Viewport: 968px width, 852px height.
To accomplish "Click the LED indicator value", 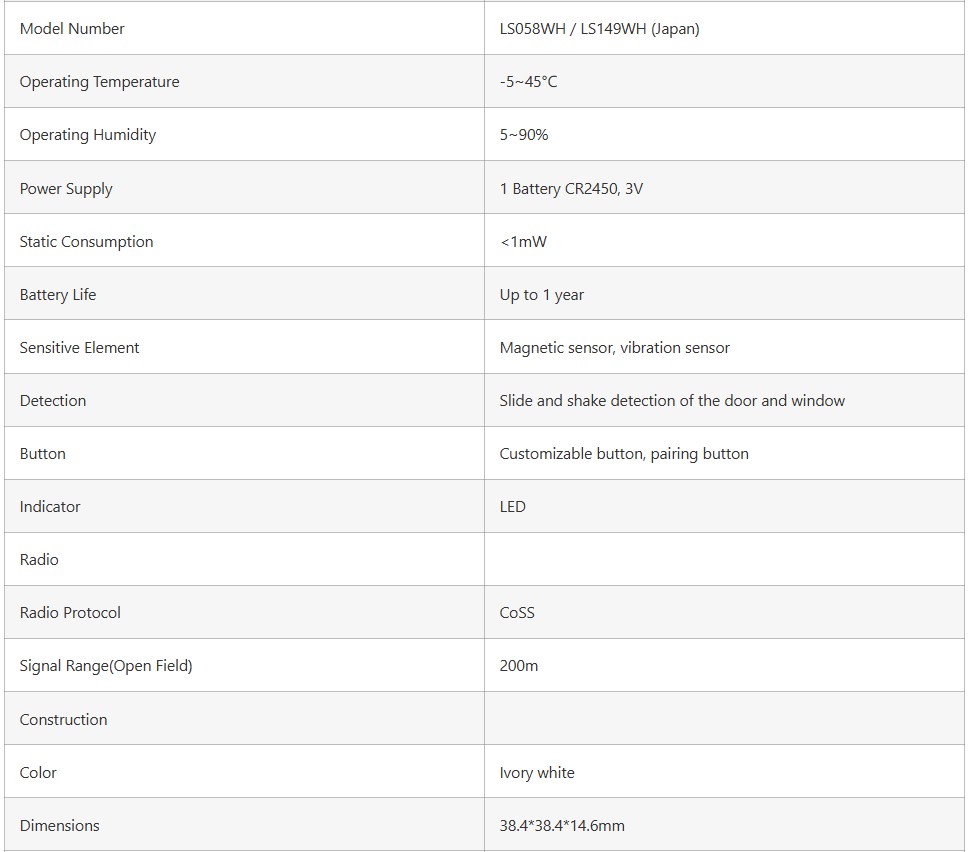I will [x=512, y=507].
